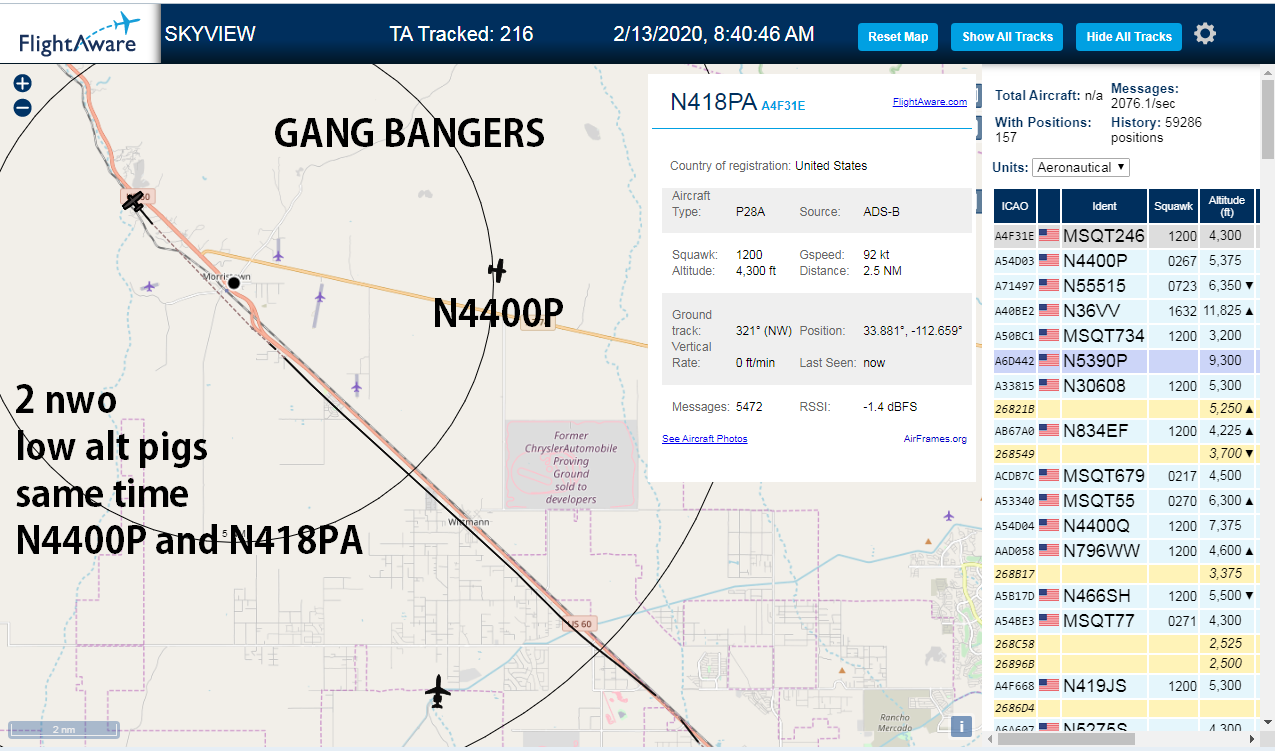Select ident N4400P in the aircraft table
The image size is (1275, 751).
pos(1096,261)
